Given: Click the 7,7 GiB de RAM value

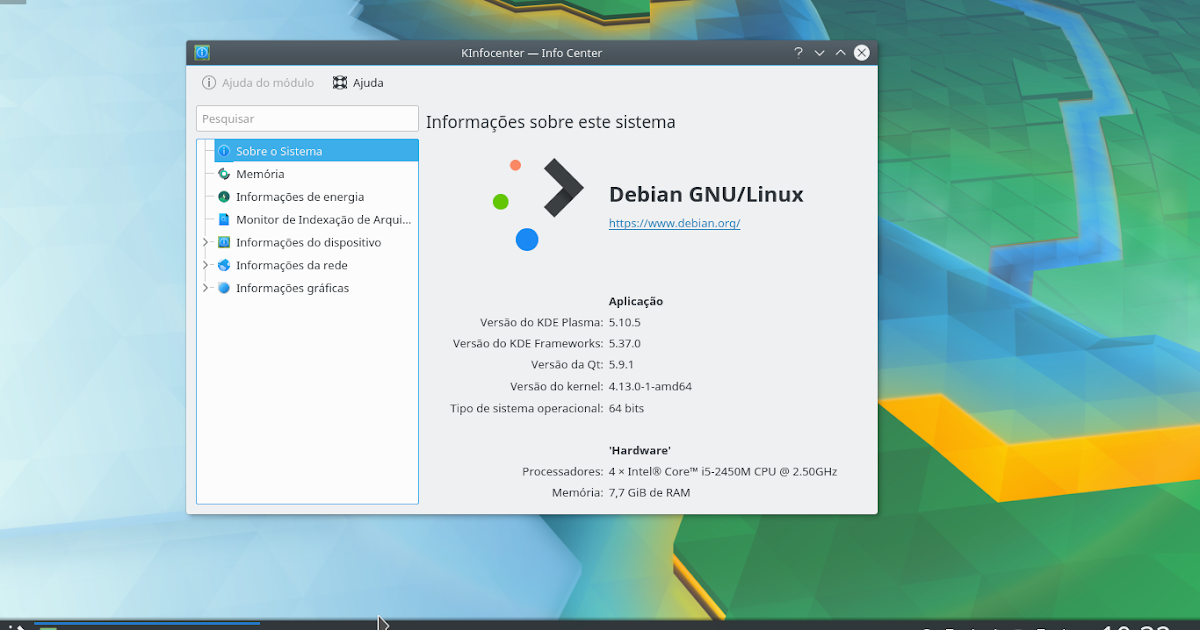Looking at the screenshot, I should pyautogui.click(x=649, y=493).
